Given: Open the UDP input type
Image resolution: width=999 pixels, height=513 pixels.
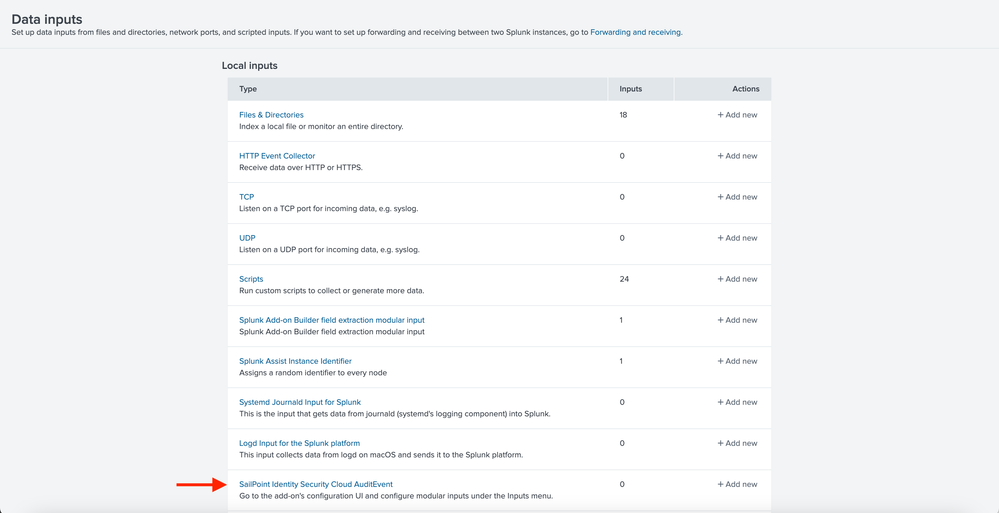Looking at the screenshot, I should point(247,238).
